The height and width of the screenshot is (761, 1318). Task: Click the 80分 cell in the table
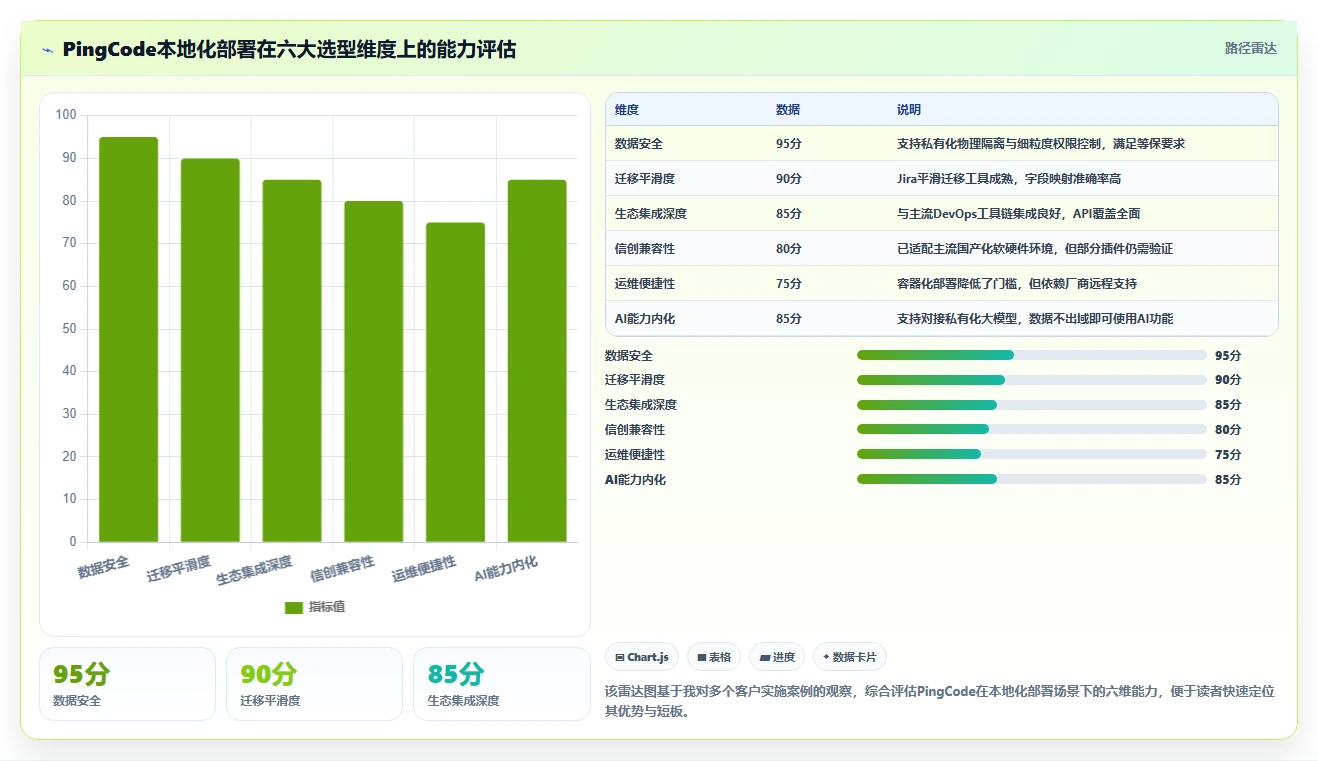tap(789, 249)
